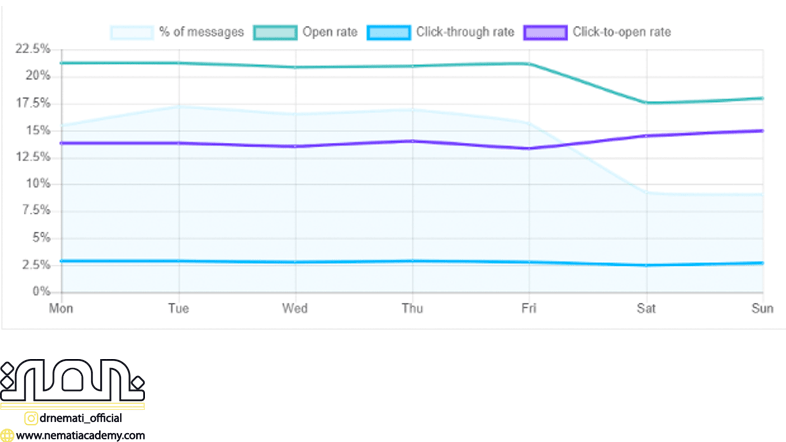Toggle the Click-to-open rate legend label
786x442 pixels.
coord(621,32)
